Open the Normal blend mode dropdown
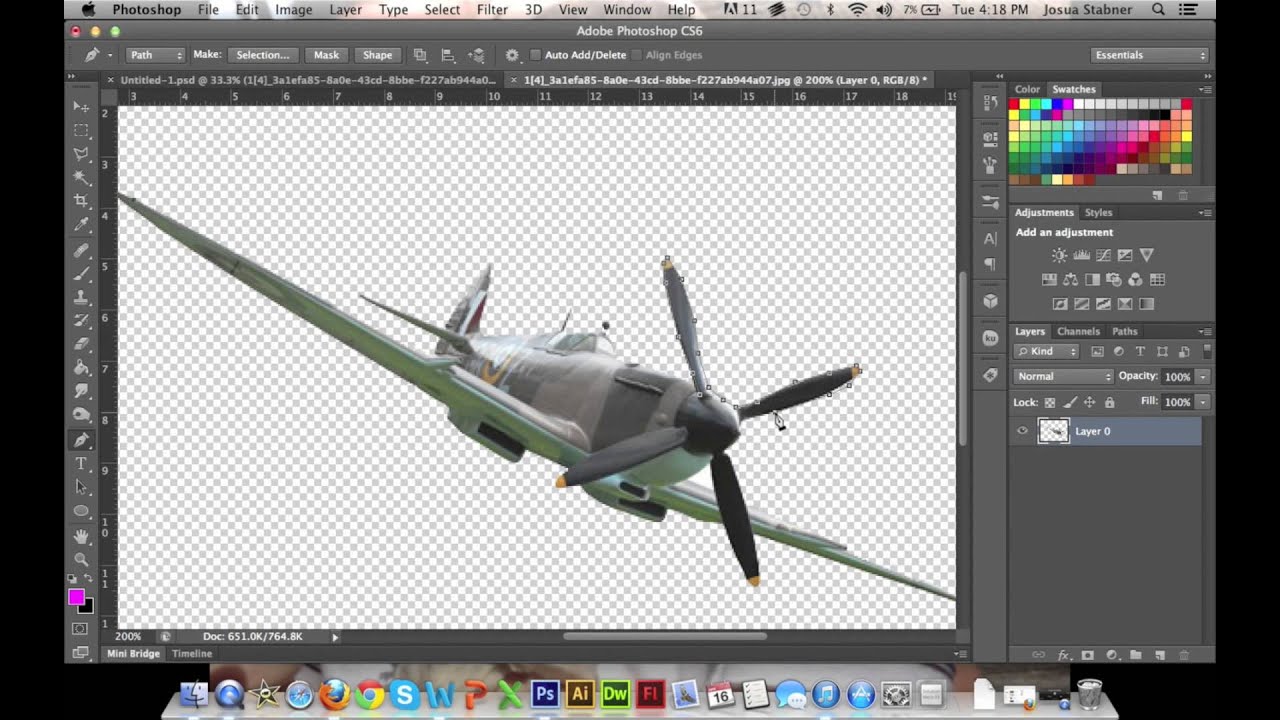 tap(1063, 376)
